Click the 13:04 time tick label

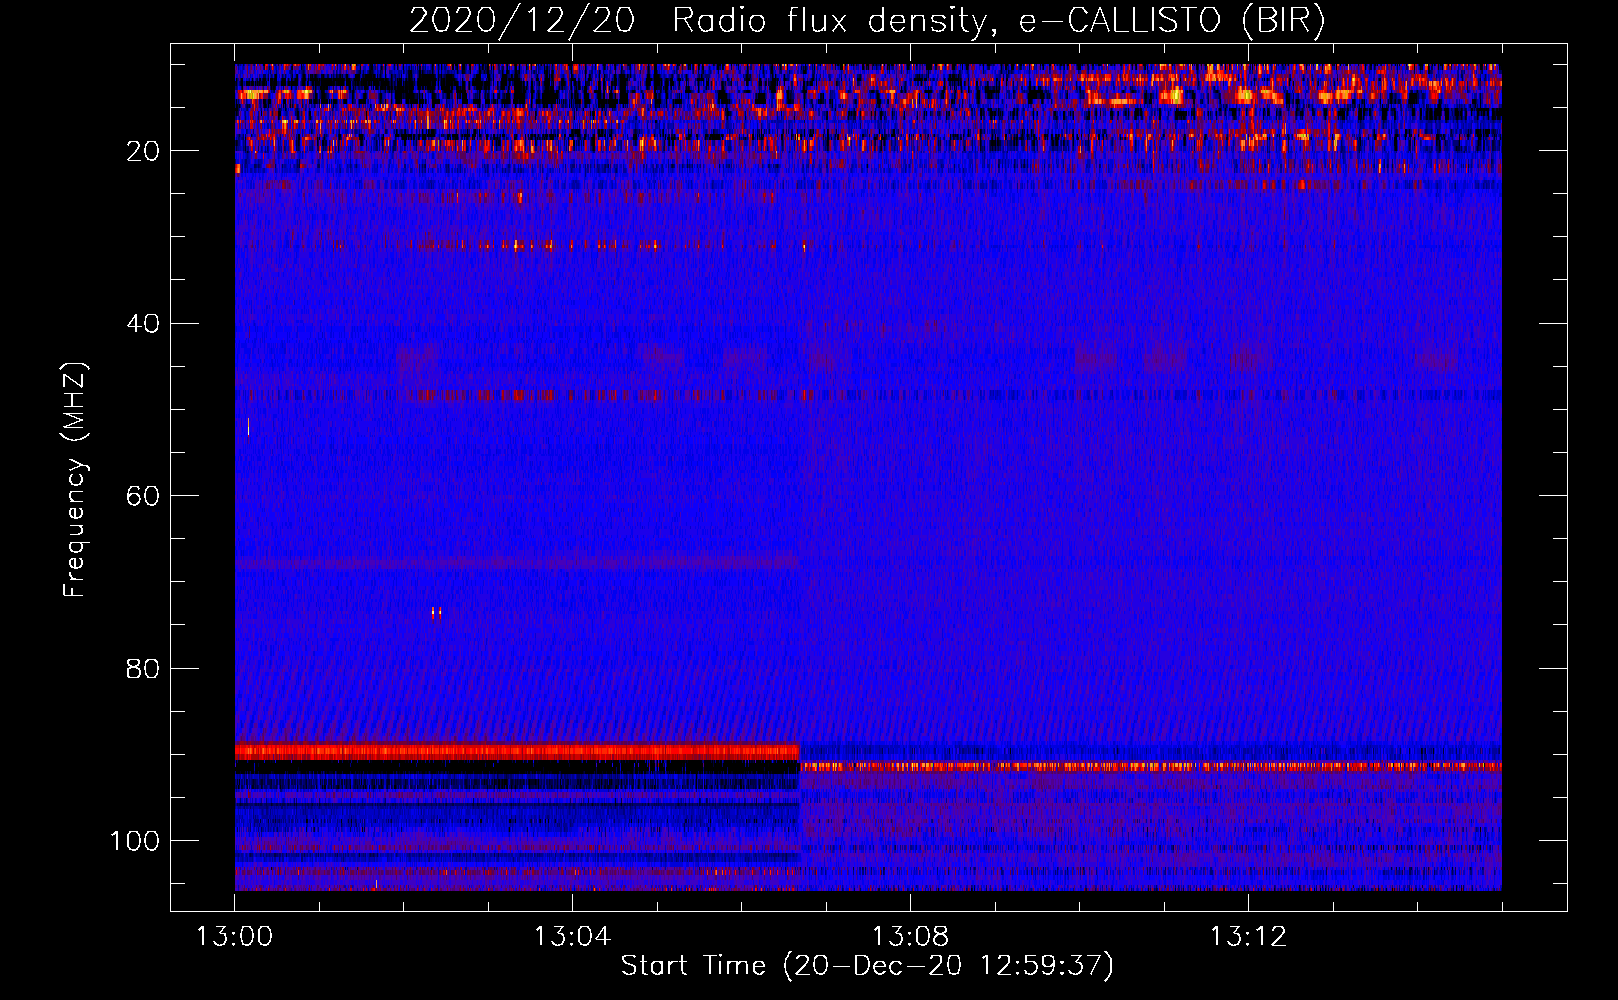click(x=572, y=937)
